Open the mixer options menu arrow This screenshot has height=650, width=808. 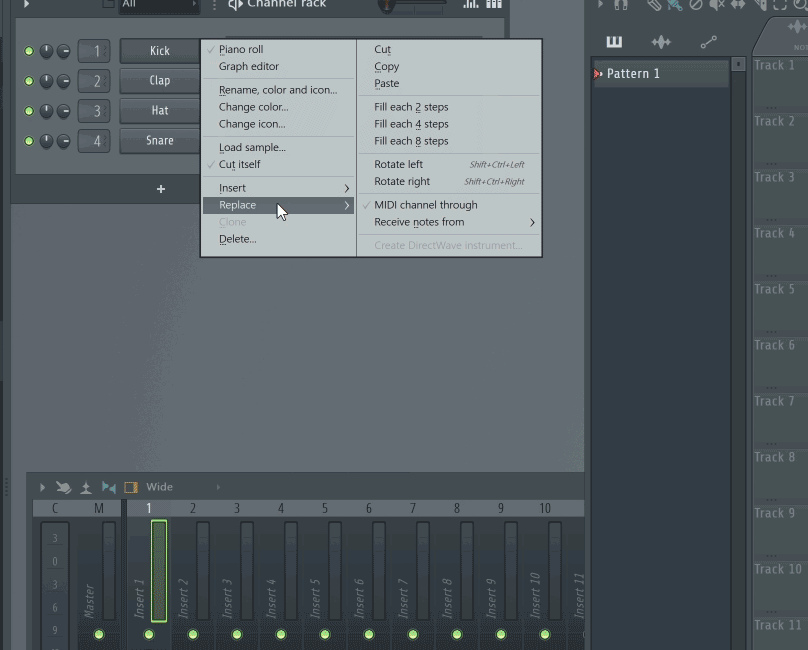click(x=42, y=487)
